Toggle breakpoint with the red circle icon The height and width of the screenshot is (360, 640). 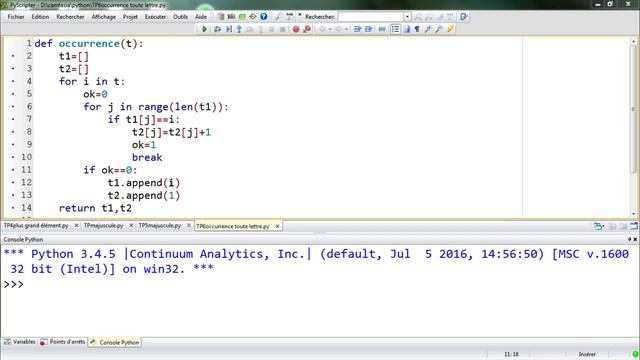296,29
